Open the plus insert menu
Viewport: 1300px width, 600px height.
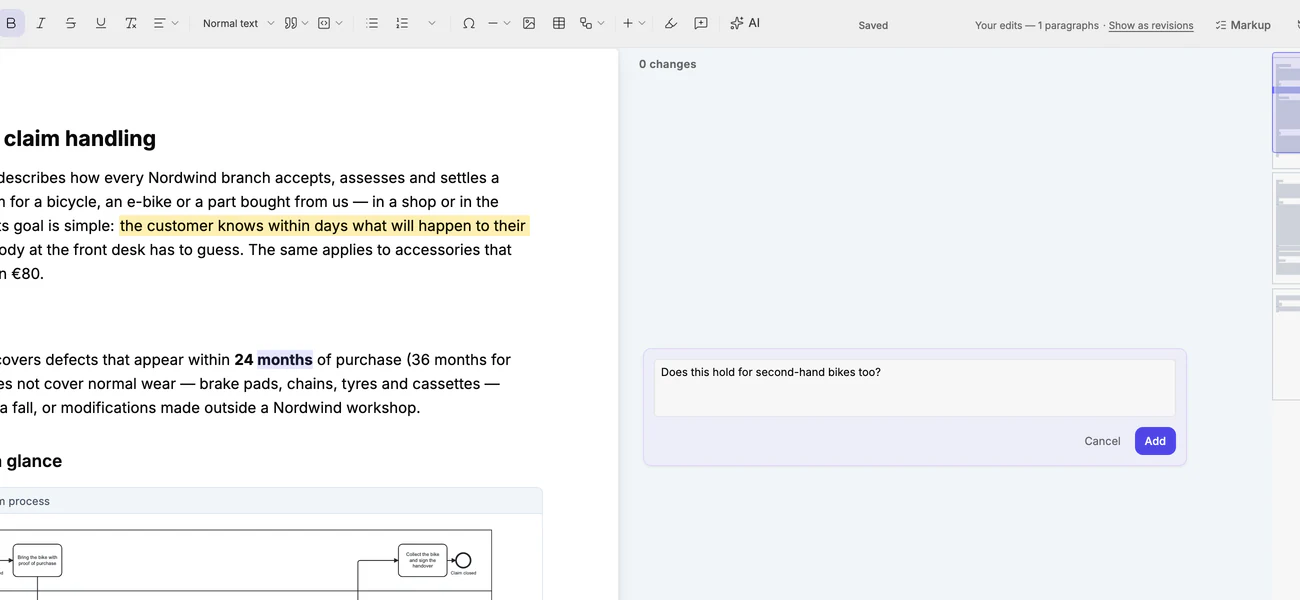(x=634, y=23)
